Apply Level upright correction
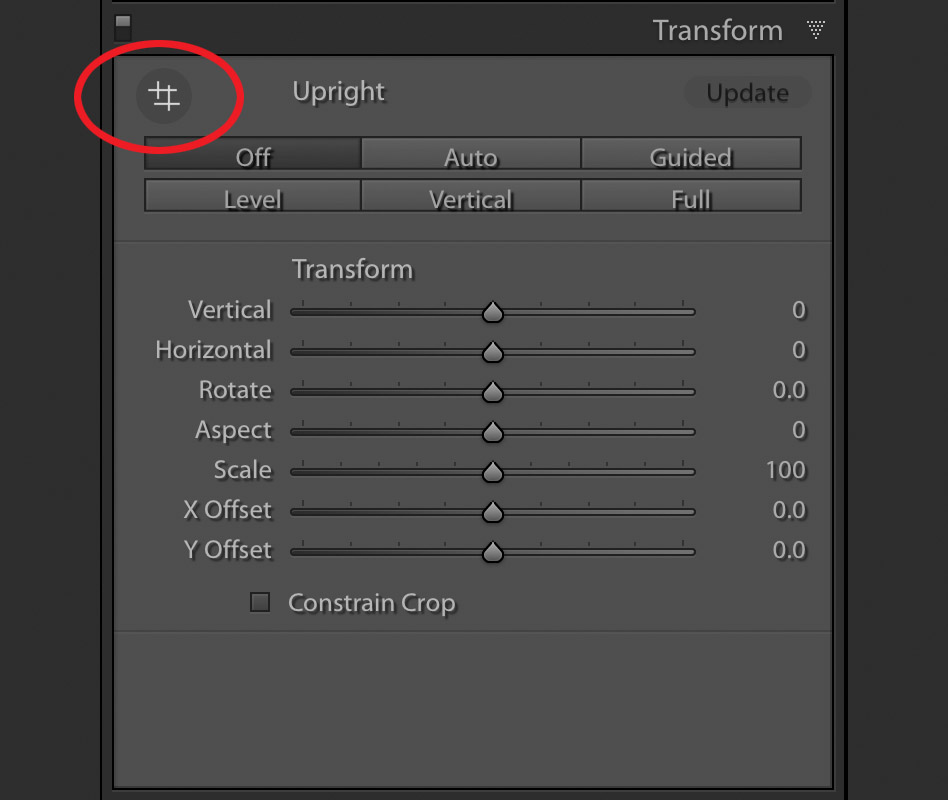 click(253, 198)
